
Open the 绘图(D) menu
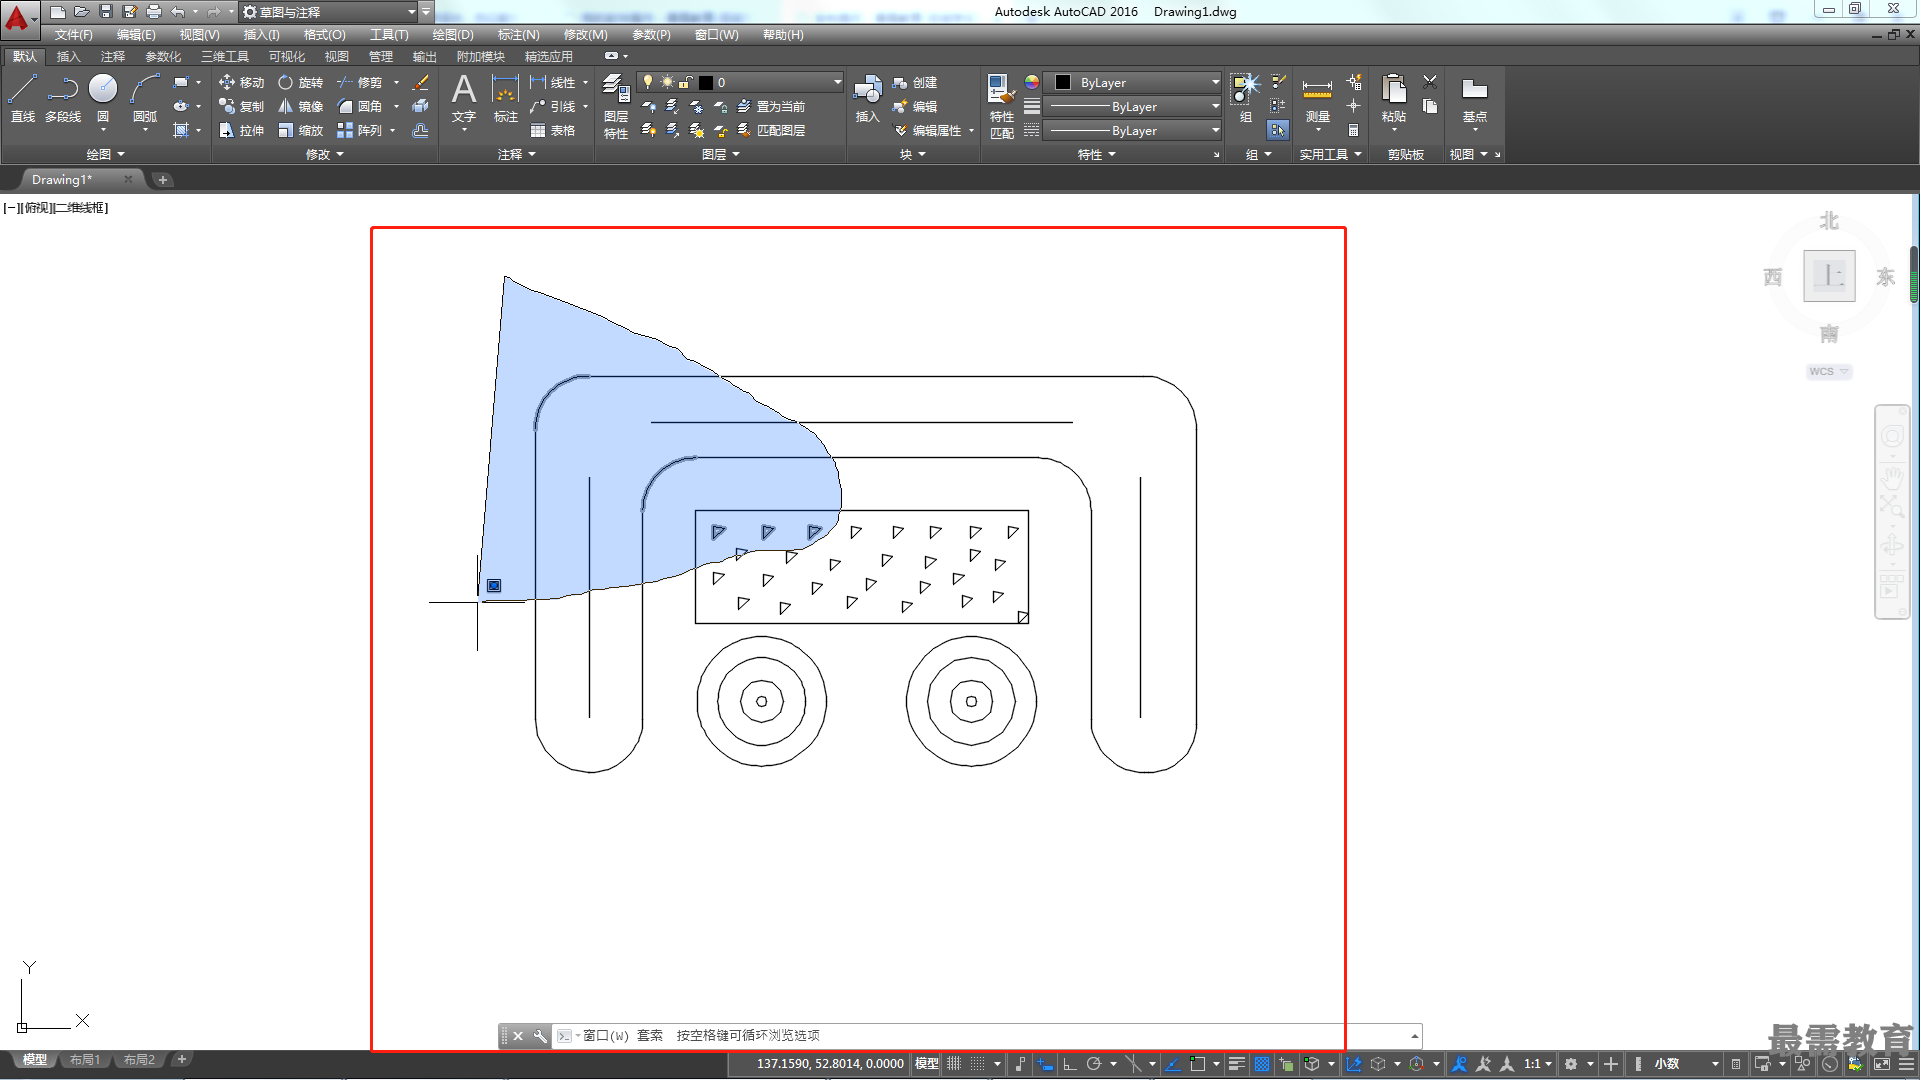tap(453, 34)
